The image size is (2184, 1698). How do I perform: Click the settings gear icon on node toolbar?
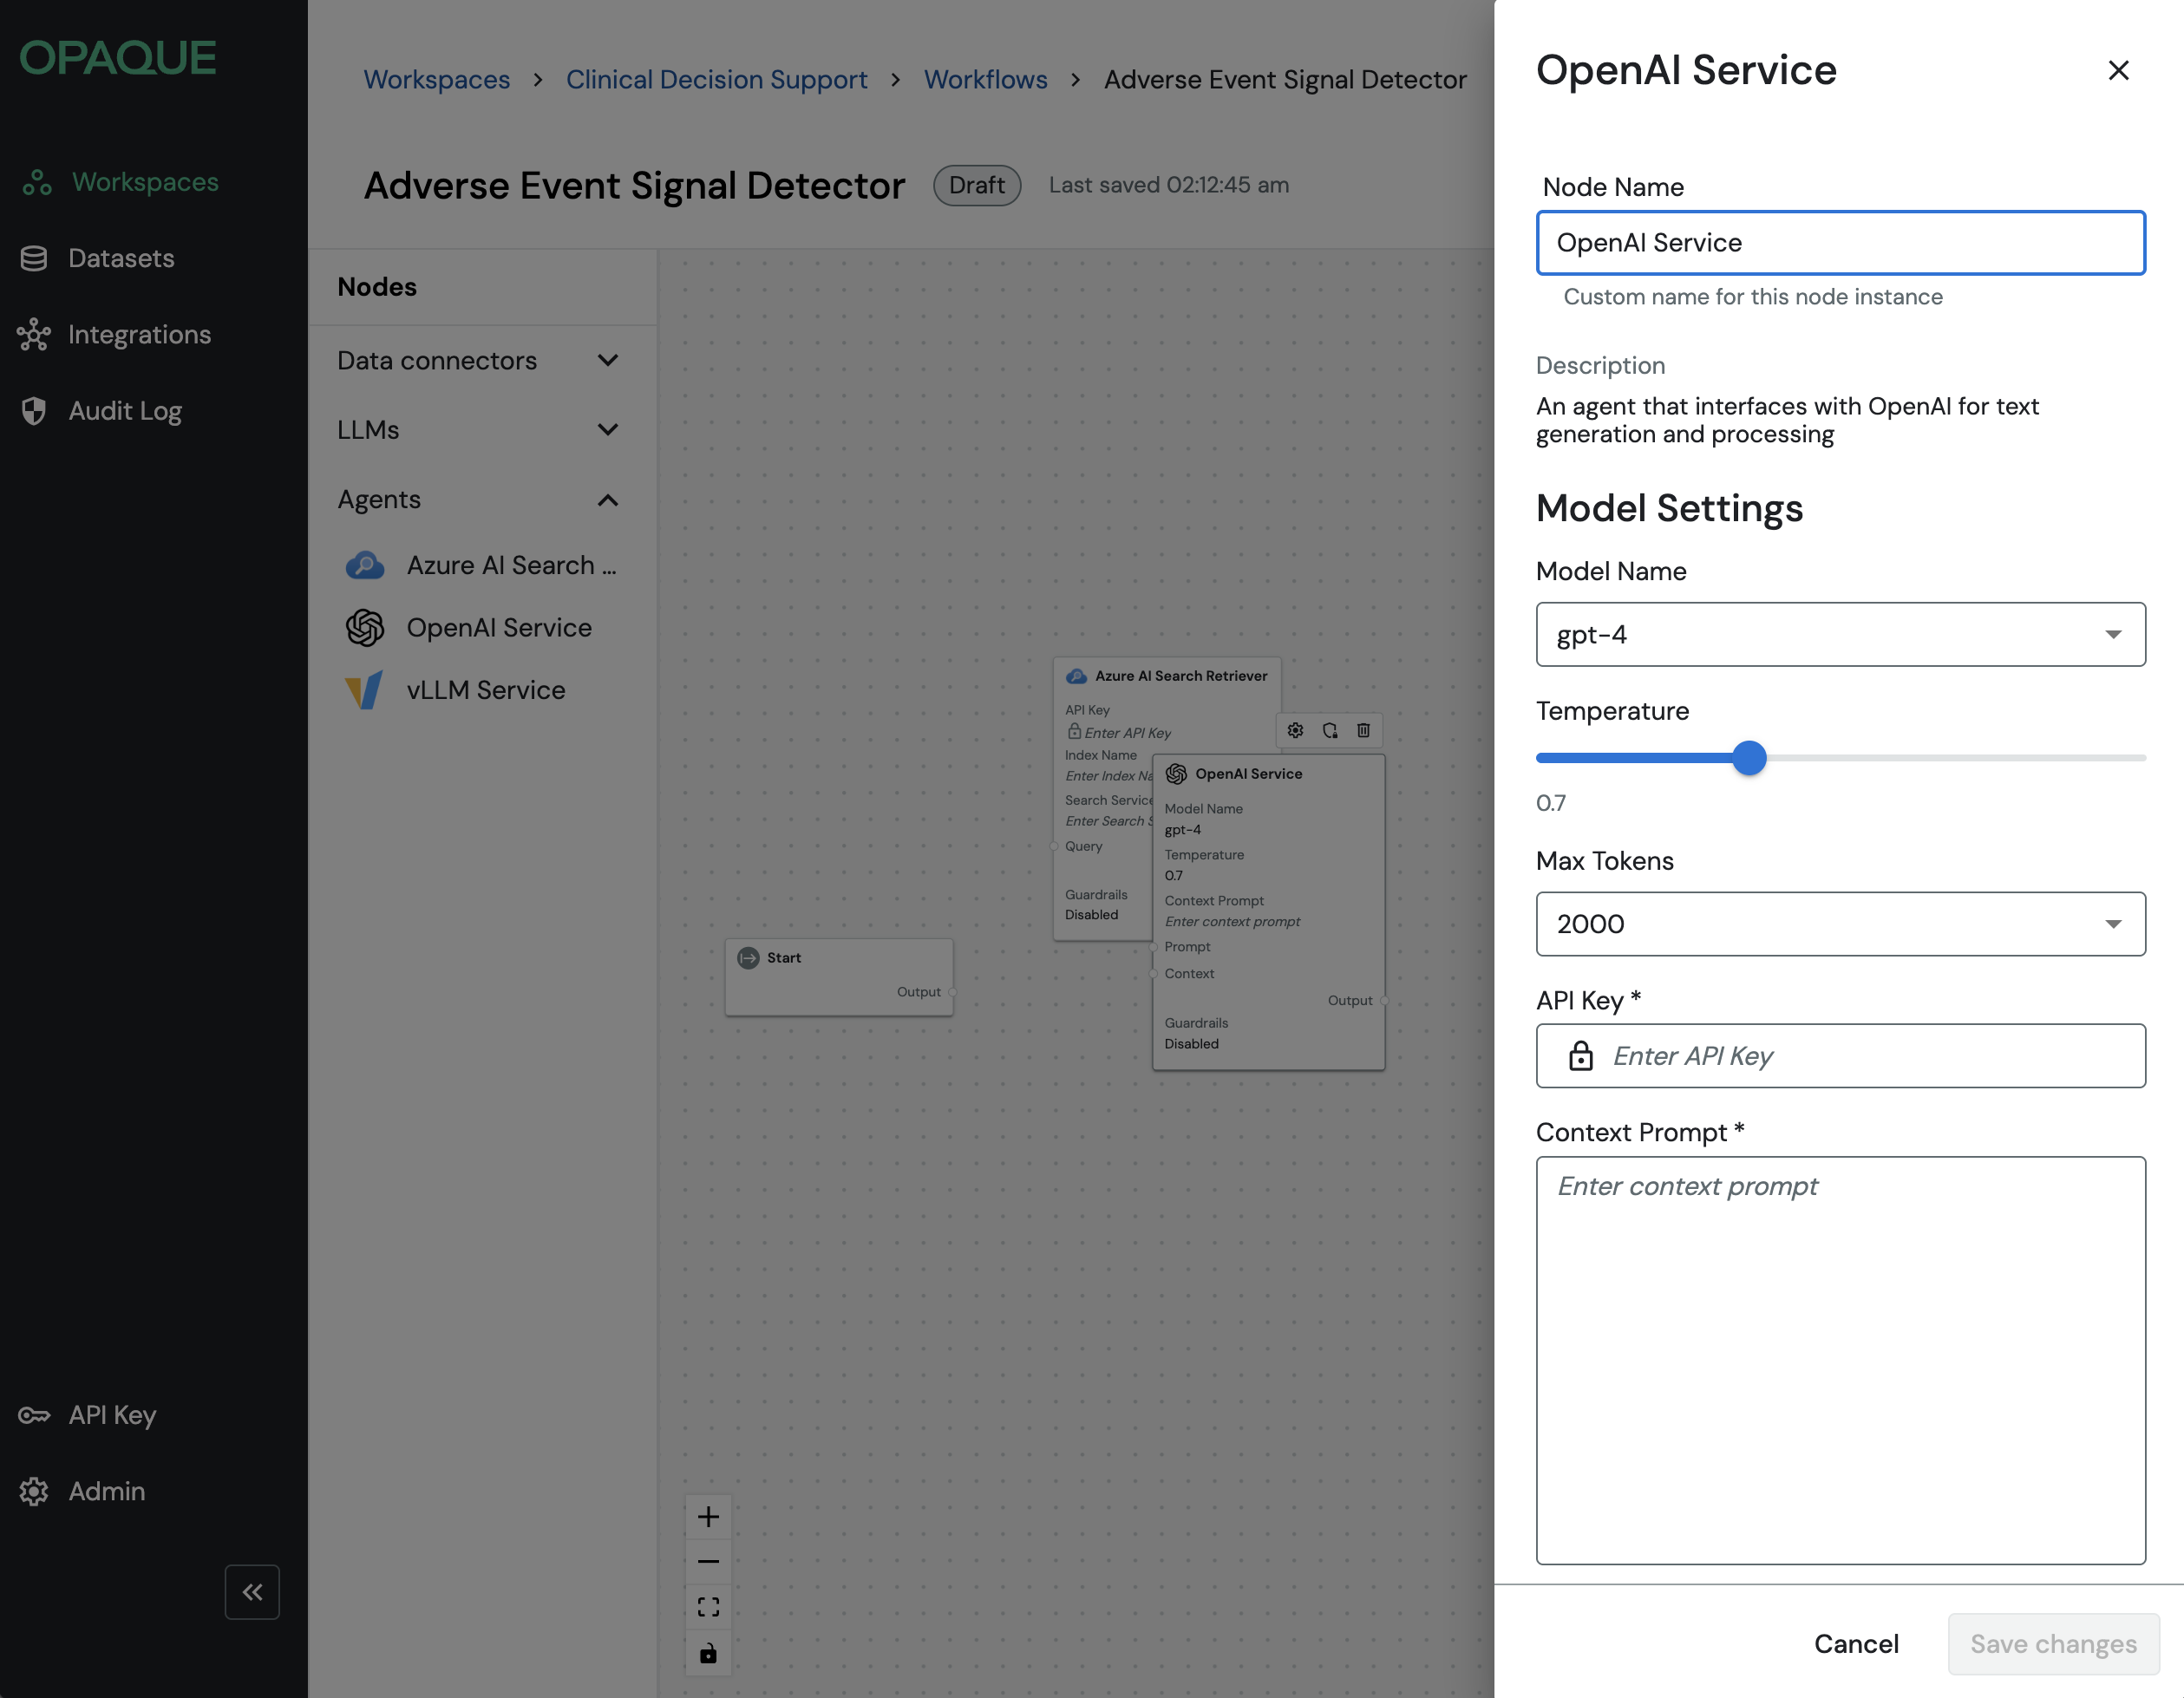coord(1295,730)
